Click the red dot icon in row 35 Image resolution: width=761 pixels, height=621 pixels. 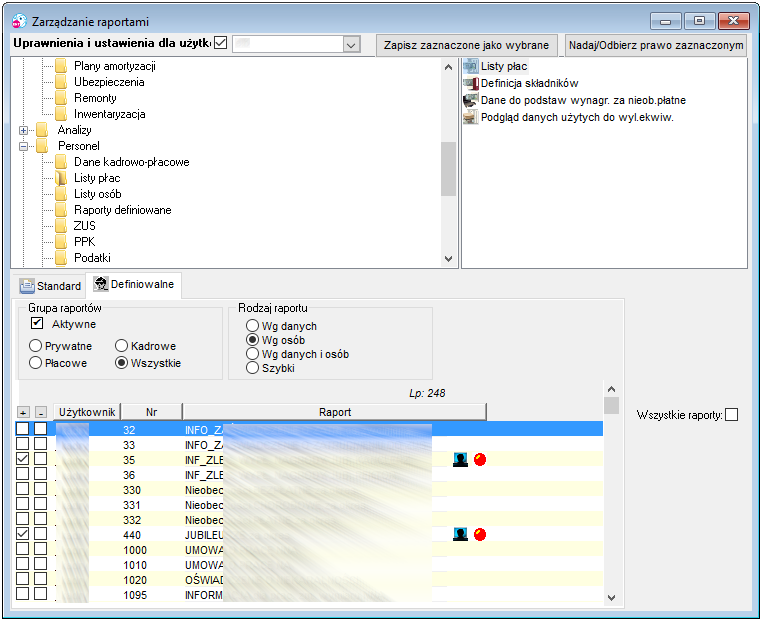click(x=480, y=459)
